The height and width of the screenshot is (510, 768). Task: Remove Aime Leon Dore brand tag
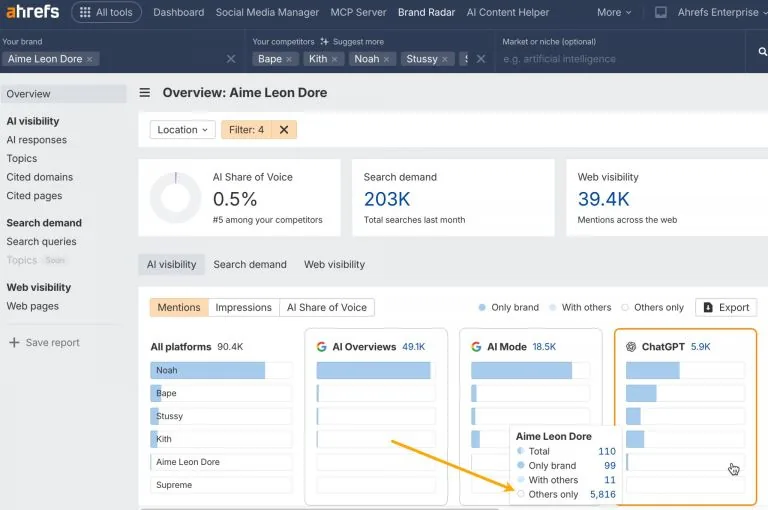pyautogui.click(x=90, y=59)
